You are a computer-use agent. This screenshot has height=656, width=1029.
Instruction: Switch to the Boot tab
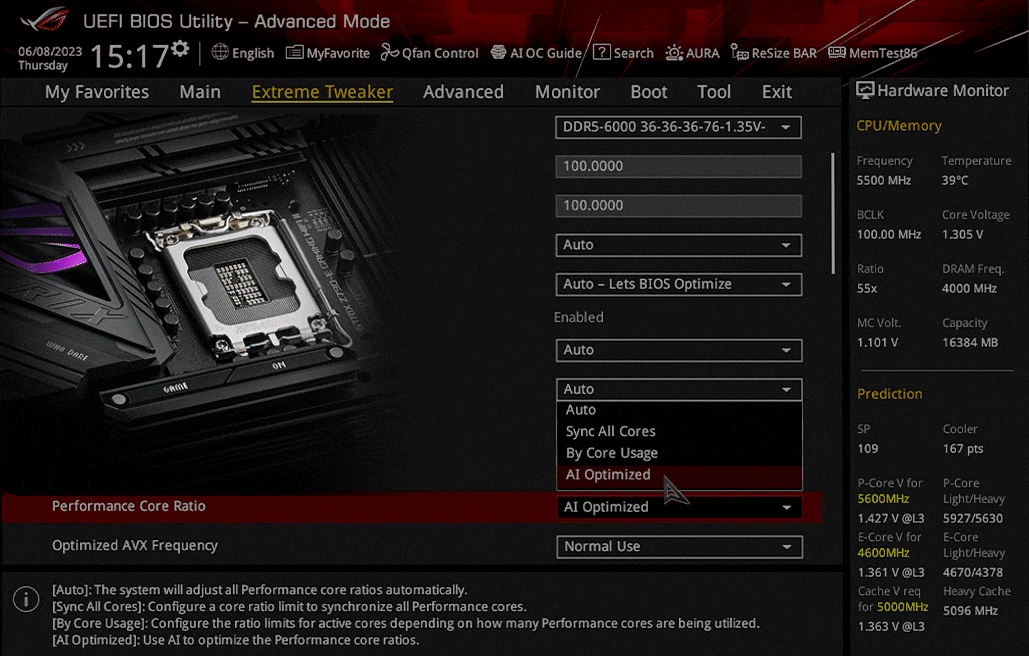(648, 92)
